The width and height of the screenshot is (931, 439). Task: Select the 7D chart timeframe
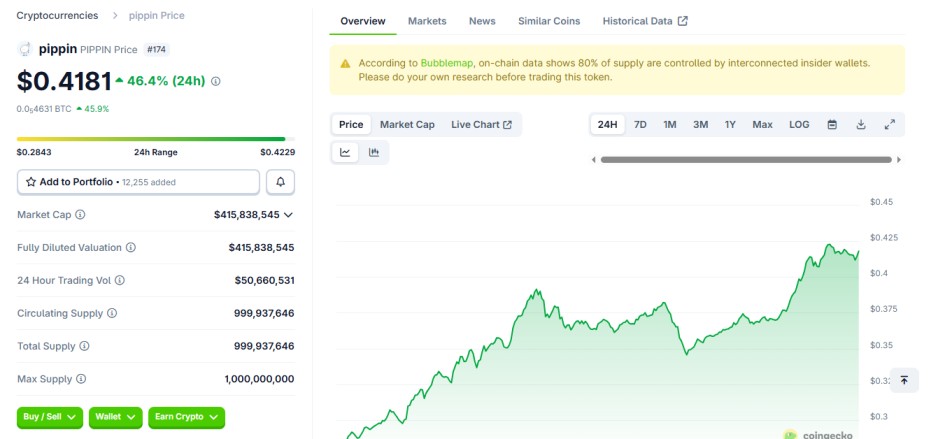pos(640,125)
